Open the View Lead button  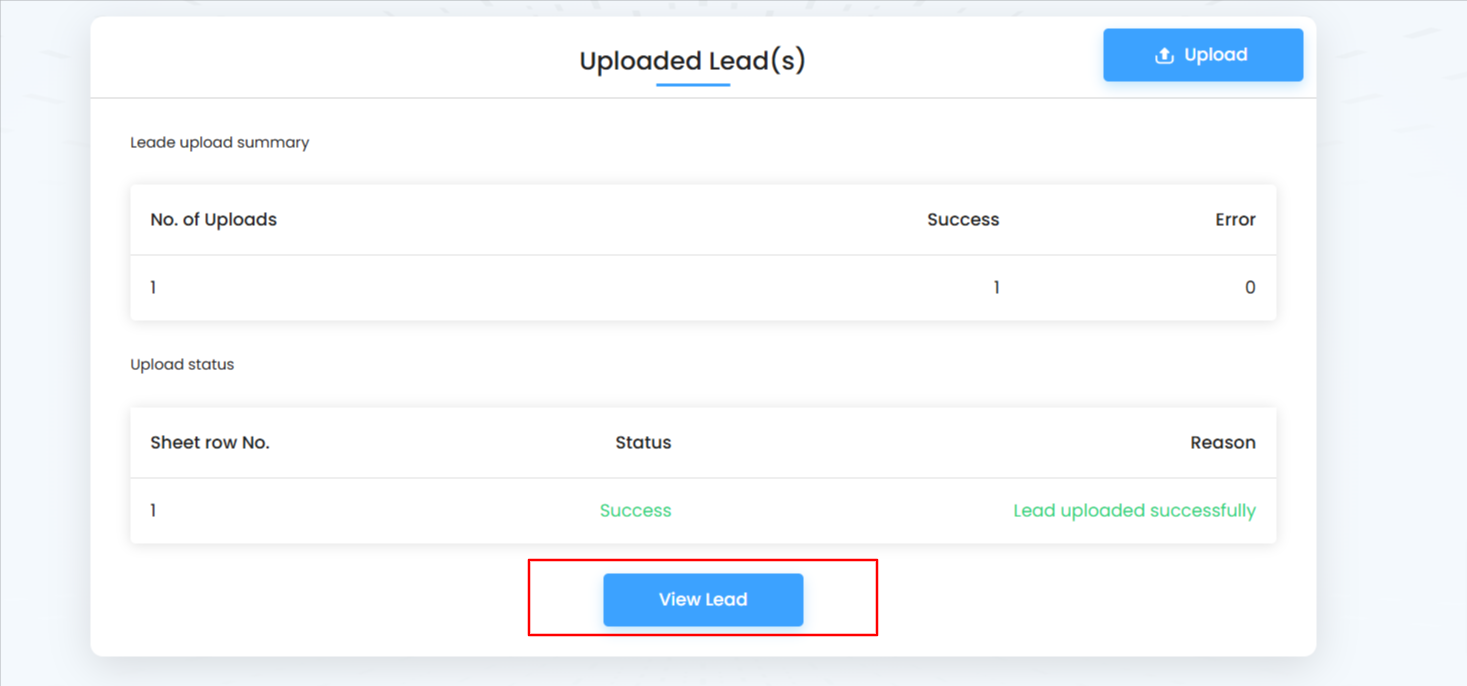(703, 600)
